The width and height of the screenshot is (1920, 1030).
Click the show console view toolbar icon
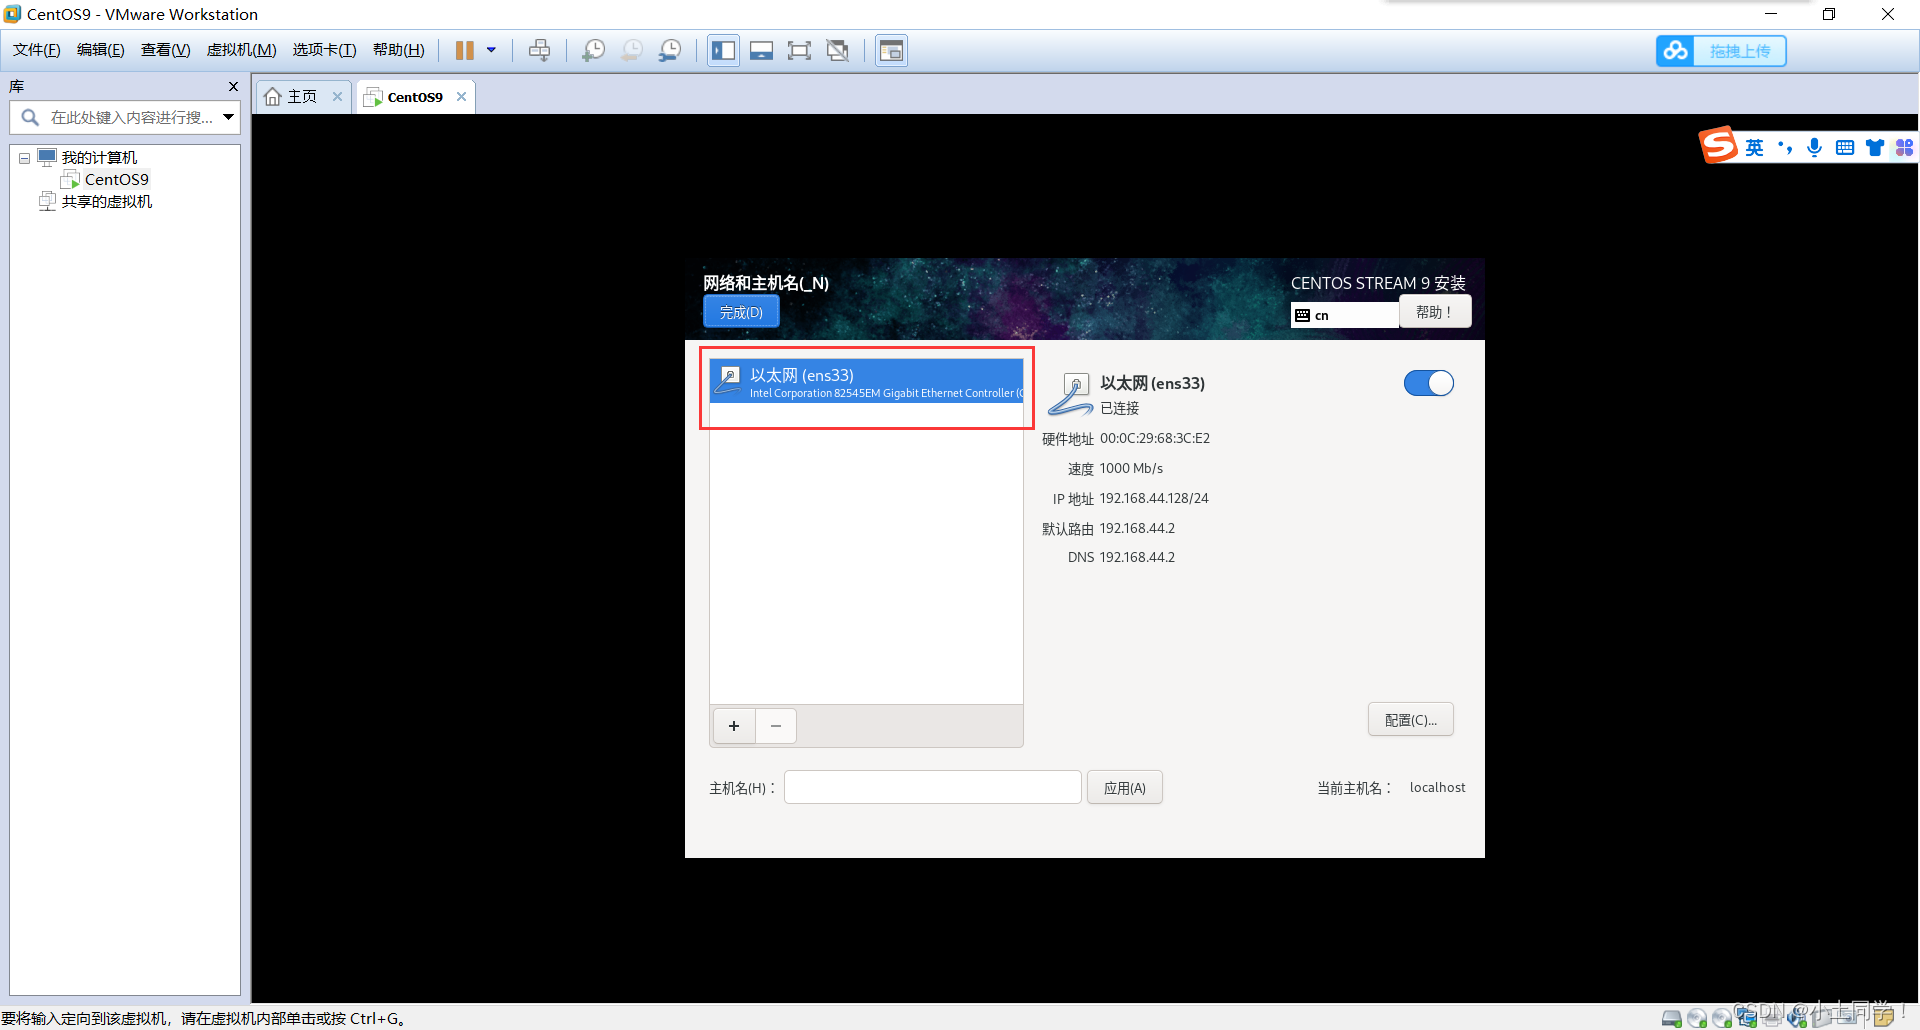[x=891, y=51]
